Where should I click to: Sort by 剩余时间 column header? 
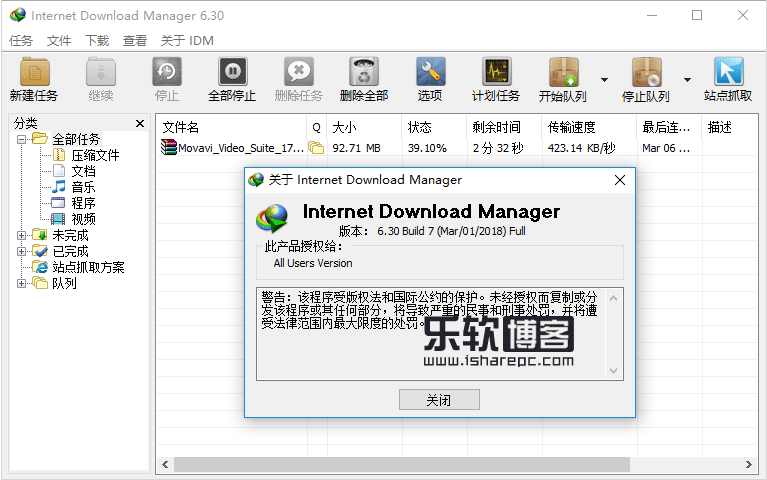pyautogui.click(x=504, y=128)
